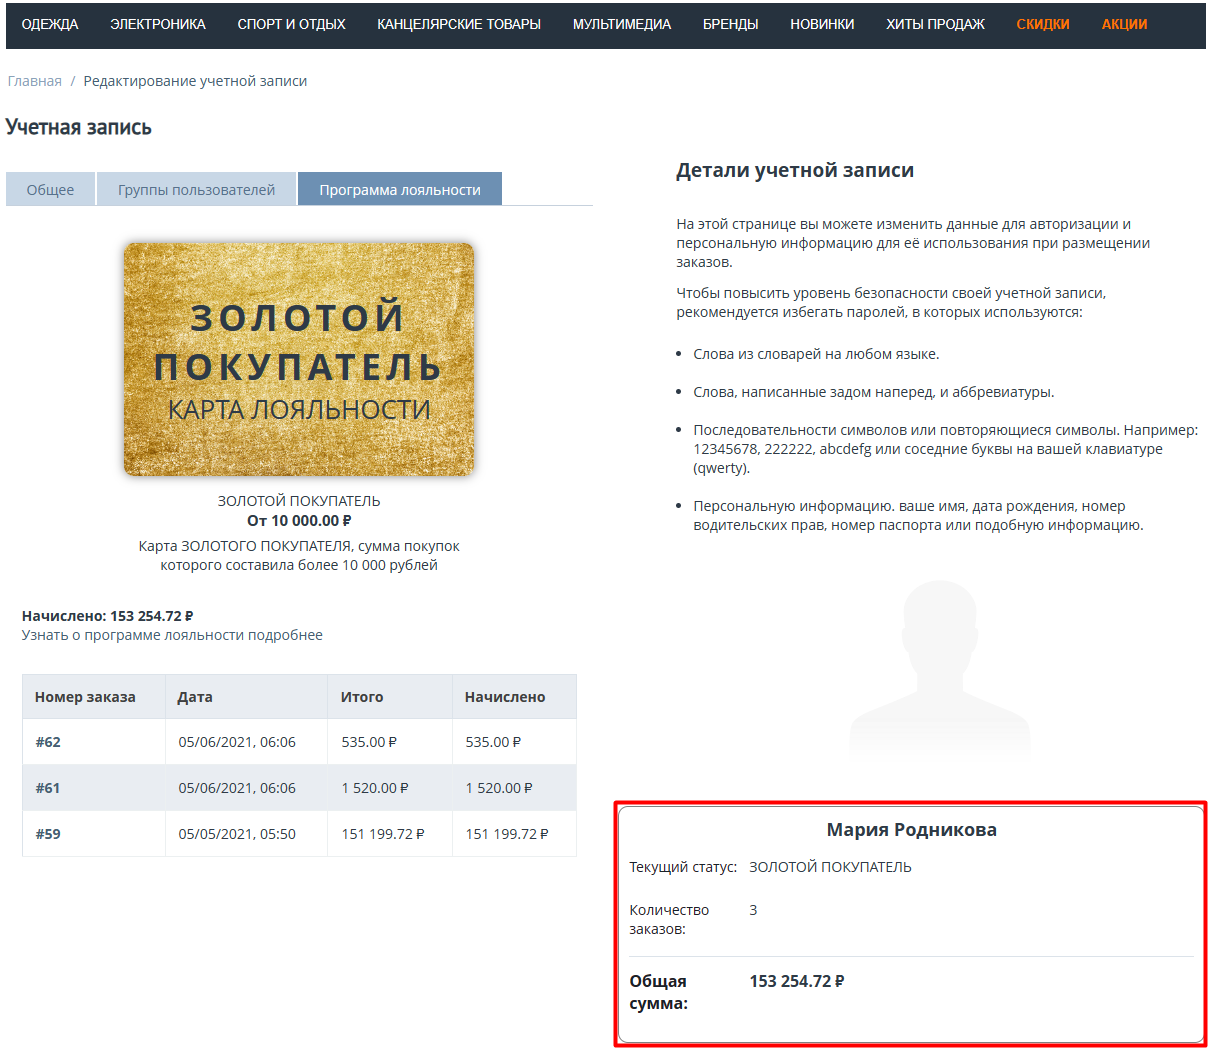Open order #59 link
Viewport: 1213px width, 1054px height.
point(48,834)
